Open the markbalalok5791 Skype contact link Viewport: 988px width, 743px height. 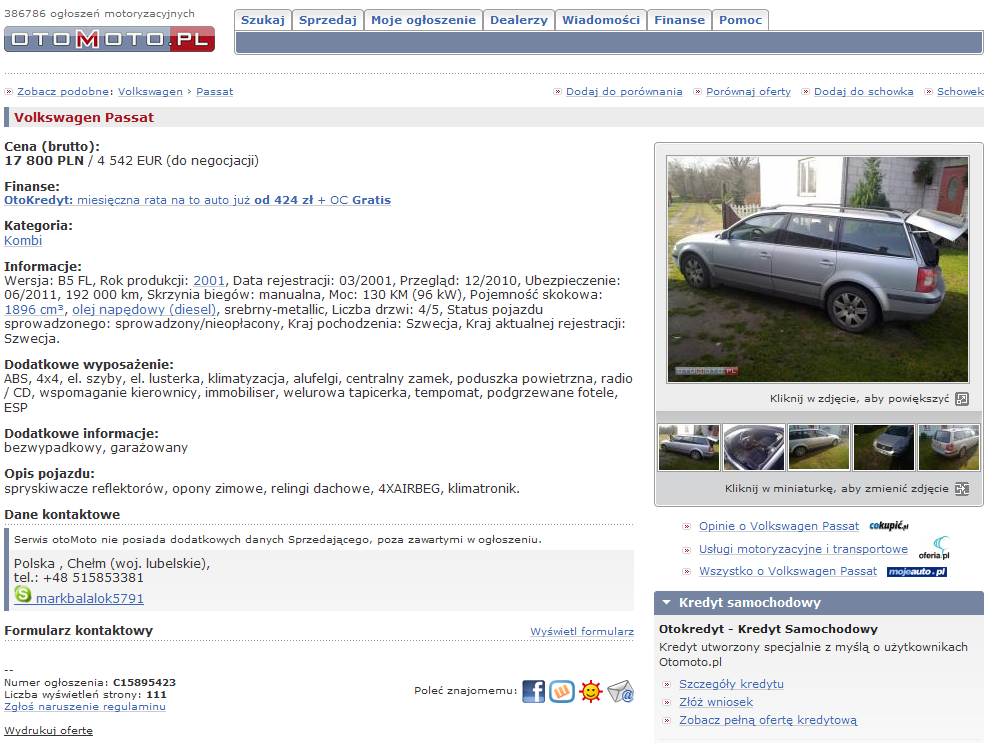pos(89,598)
